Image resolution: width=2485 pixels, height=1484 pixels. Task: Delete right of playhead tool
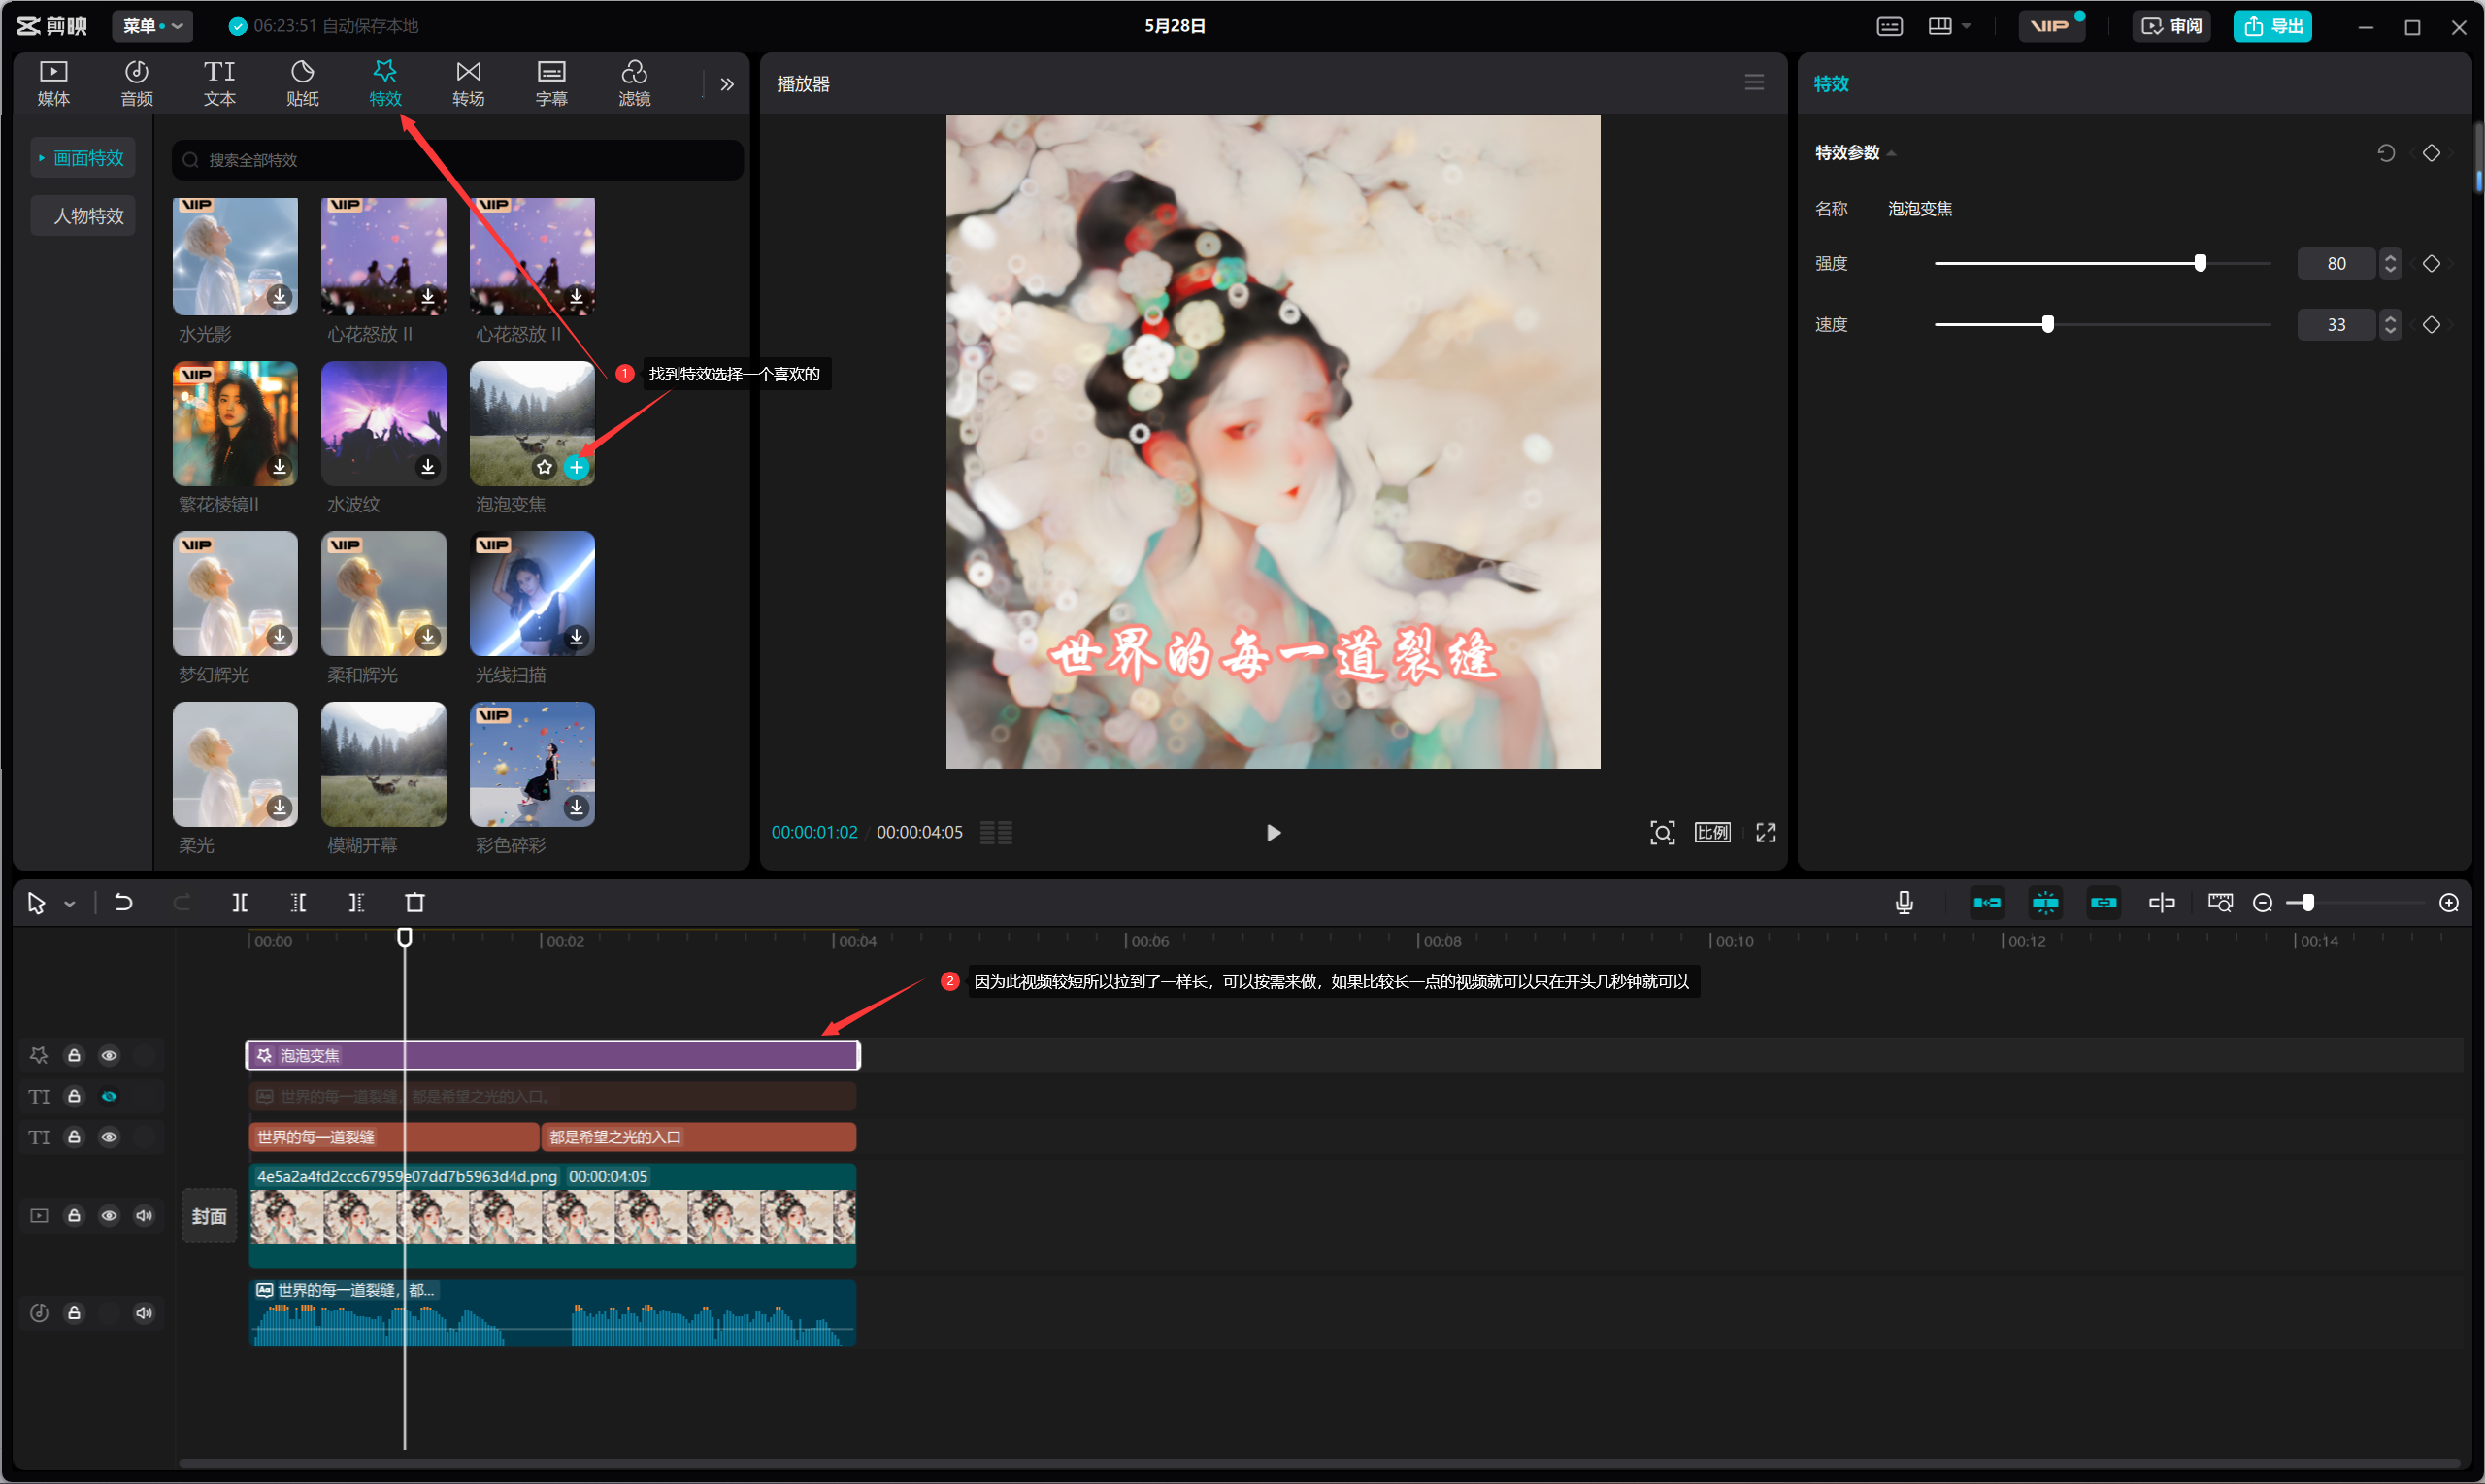tap(356, 902)
